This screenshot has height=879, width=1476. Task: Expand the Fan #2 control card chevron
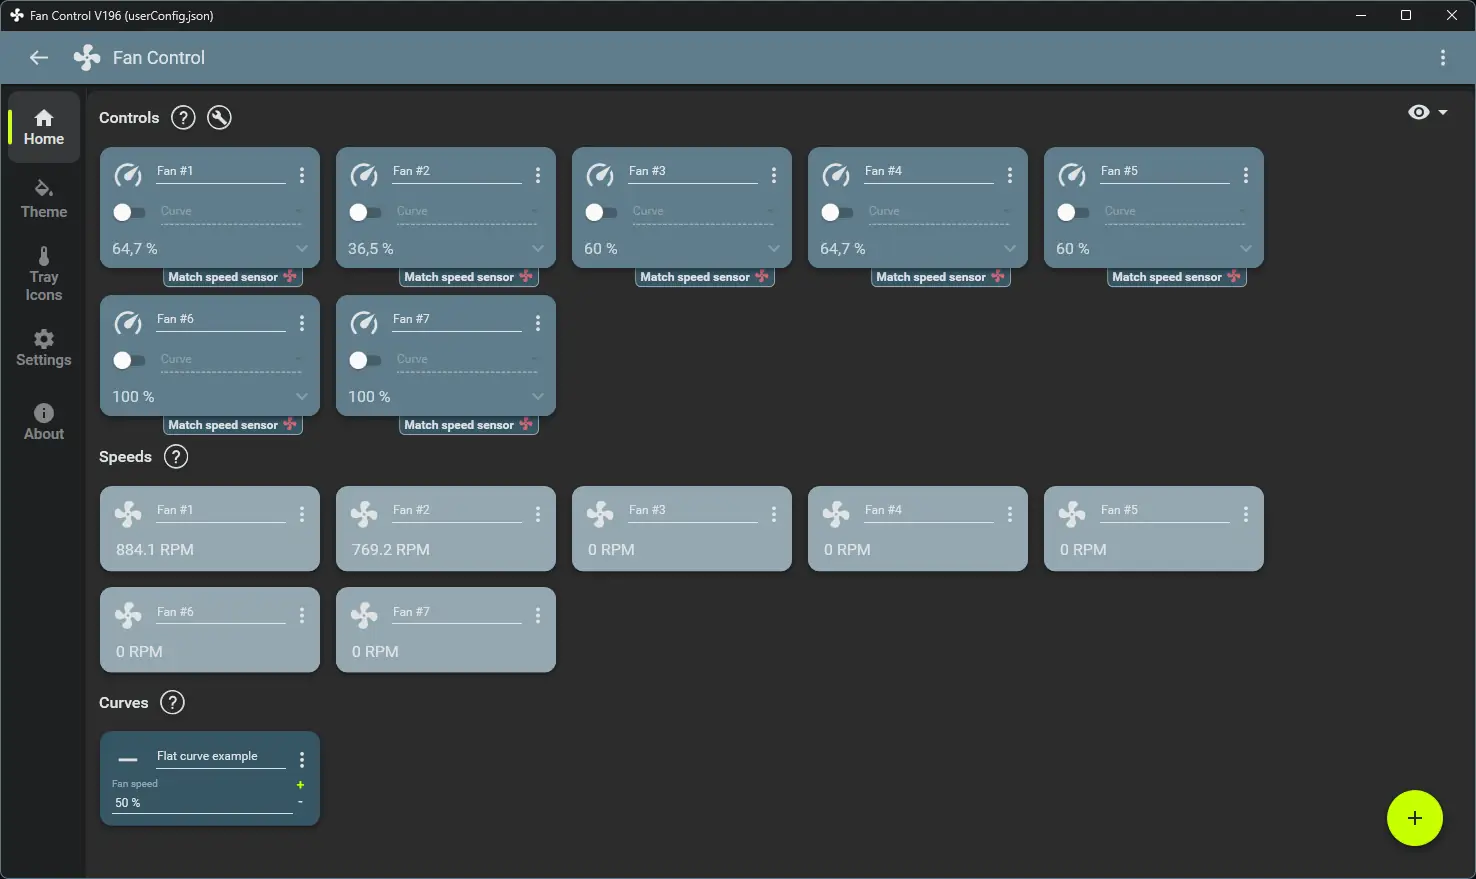pyautogui.click(x=538, y=249)
